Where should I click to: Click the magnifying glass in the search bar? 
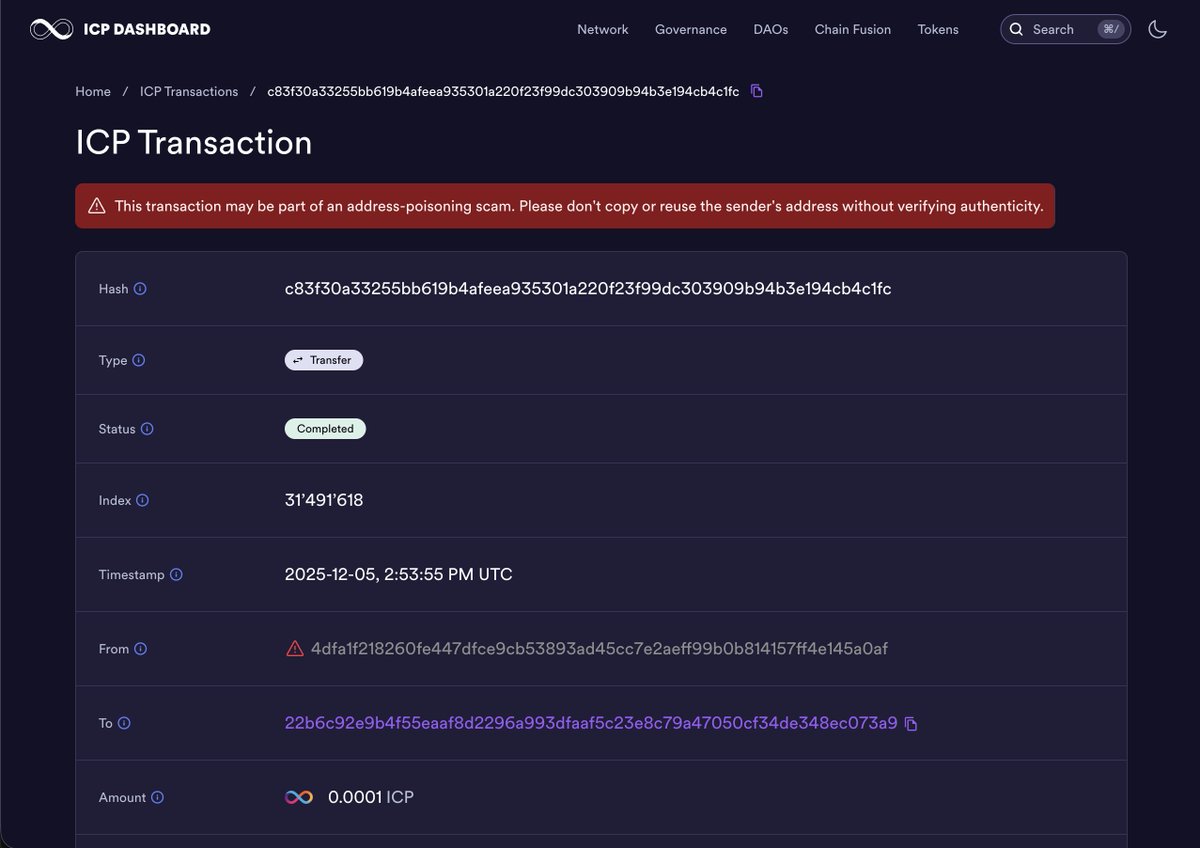(1016, 29)
